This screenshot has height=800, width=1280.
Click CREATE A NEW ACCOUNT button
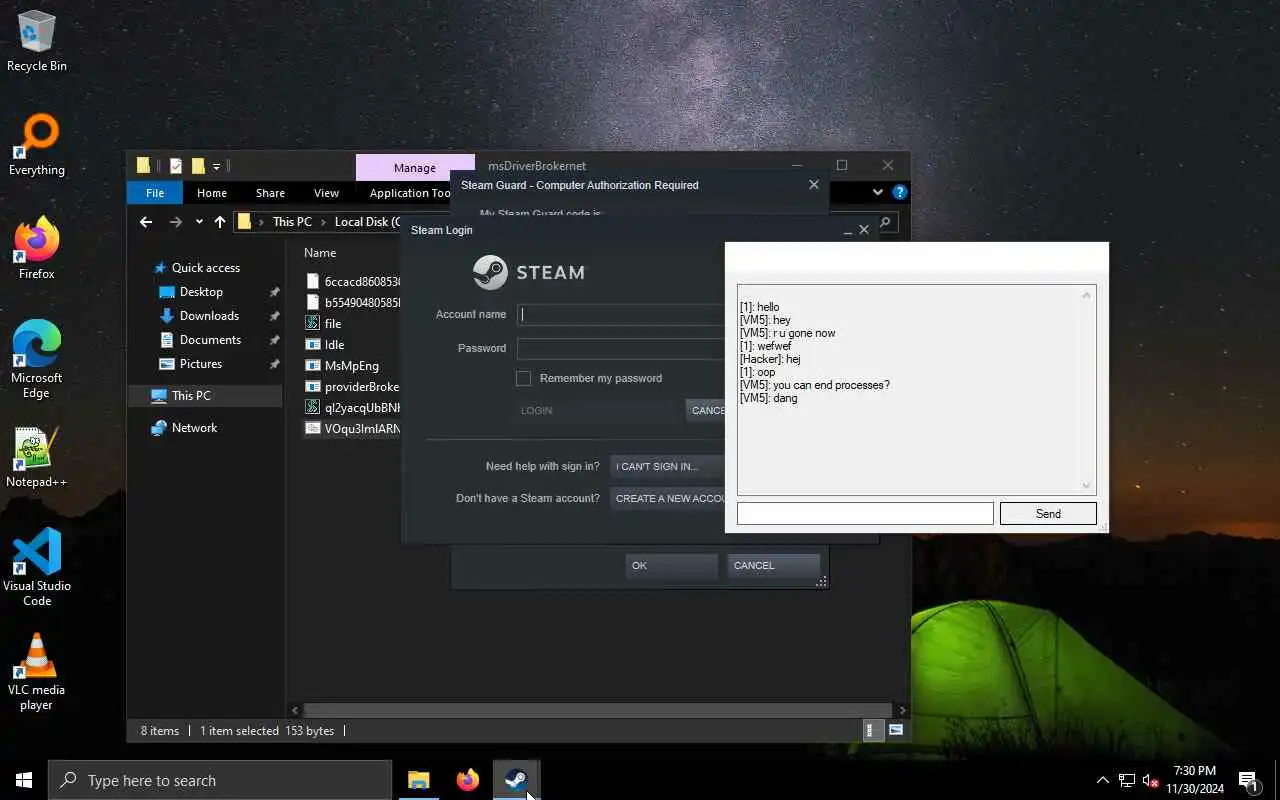[667, 498]
